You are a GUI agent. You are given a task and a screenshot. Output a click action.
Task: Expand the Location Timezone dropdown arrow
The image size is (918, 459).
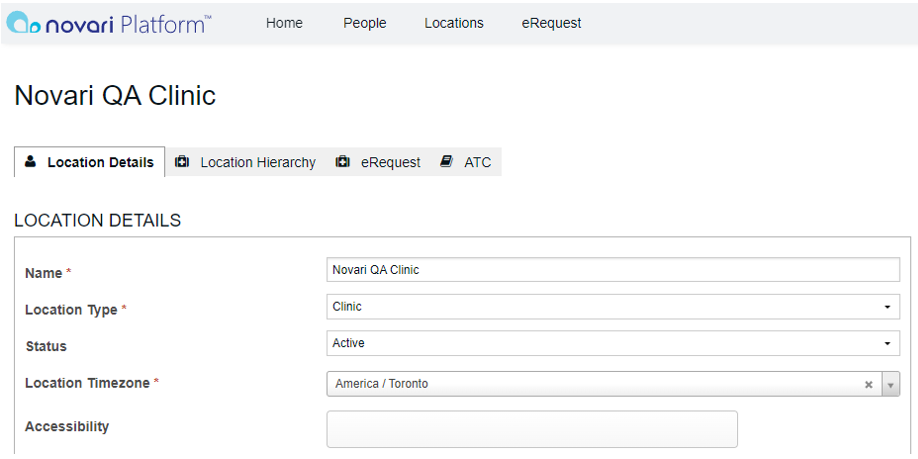[x=890, y=385]
